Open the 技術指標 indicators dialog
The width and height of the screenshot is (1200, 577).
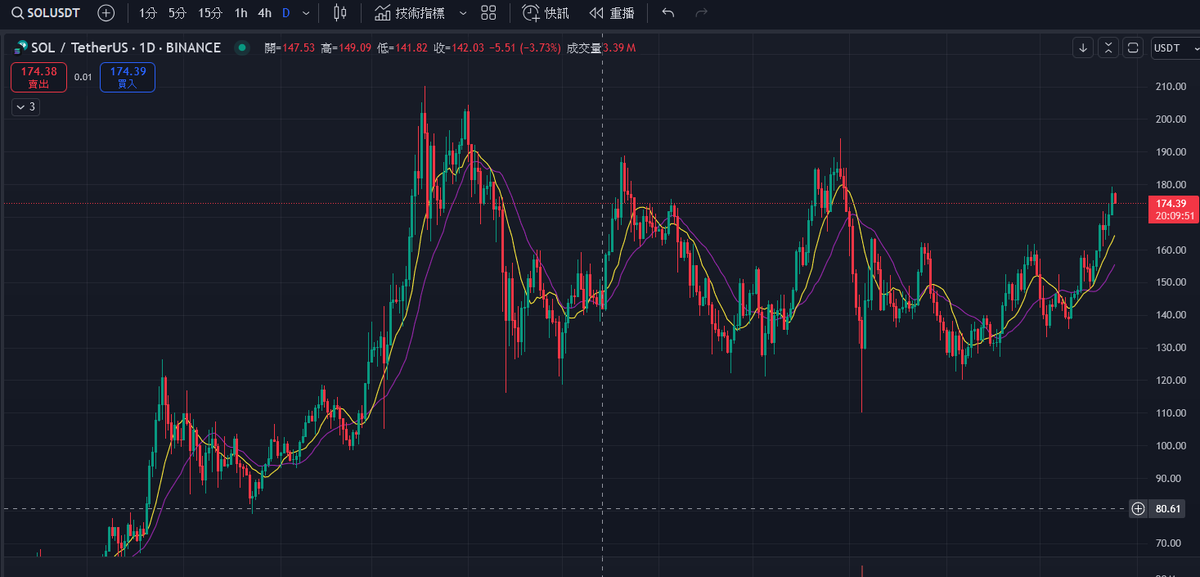(409, 13)
